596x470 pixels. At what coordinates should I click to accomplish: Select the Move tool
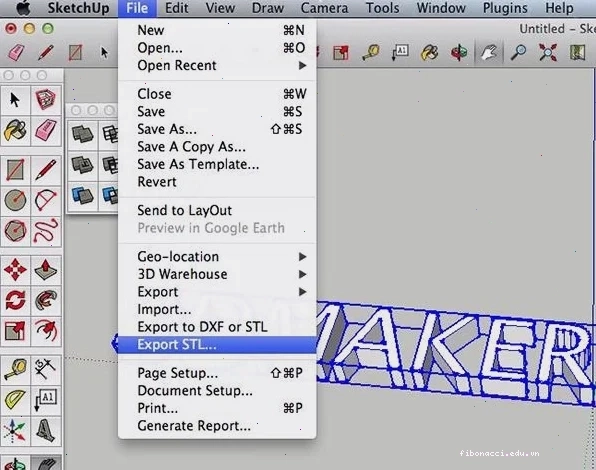tap(15, 270)
